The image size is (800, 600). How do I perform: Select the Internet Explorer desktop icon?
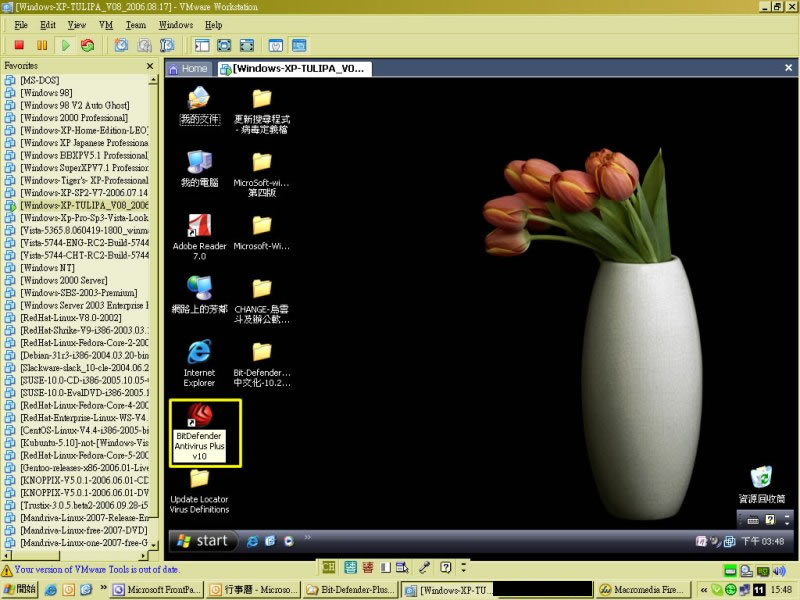(x=199, y=363)
